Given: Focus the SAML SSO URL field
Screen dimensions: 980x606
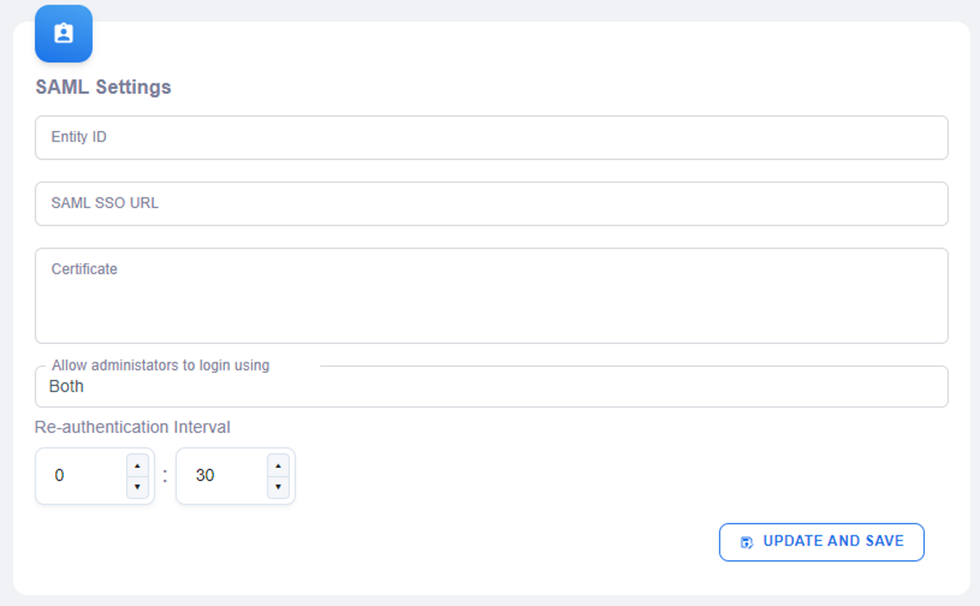Looking at the screenshot, I should click(x=491, y=204).
